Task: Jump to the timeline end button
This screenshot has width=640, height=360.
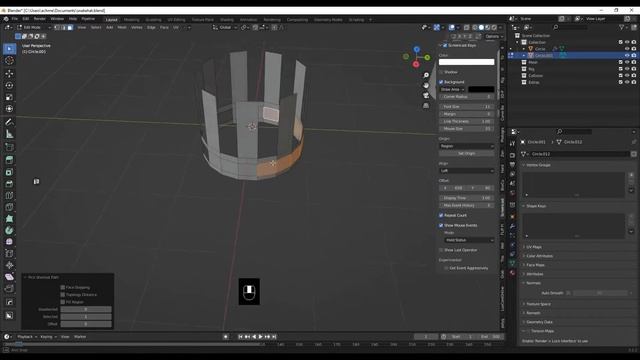Action: (274, 337)
